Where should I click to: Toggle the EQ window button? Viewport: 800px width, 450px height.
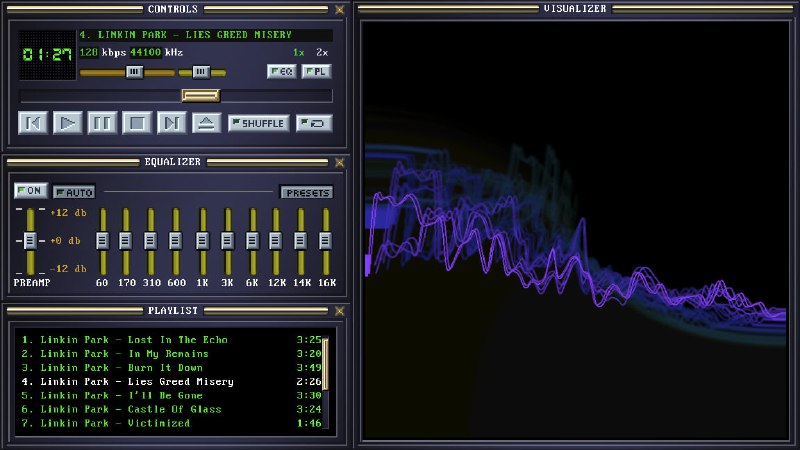click(281, 71)
